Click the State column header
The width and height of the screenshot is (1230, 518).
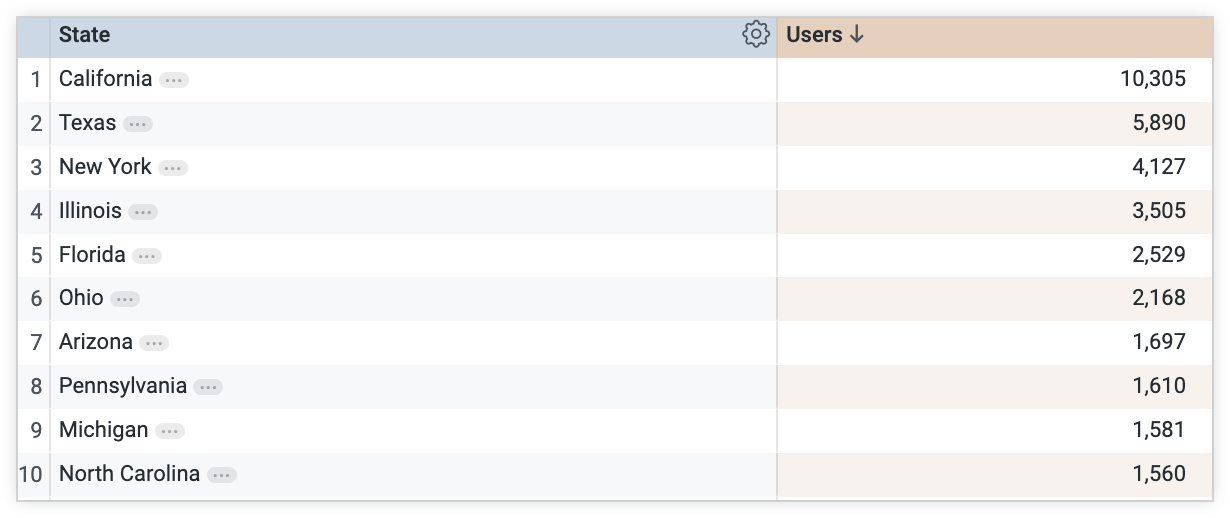point(85,35)
